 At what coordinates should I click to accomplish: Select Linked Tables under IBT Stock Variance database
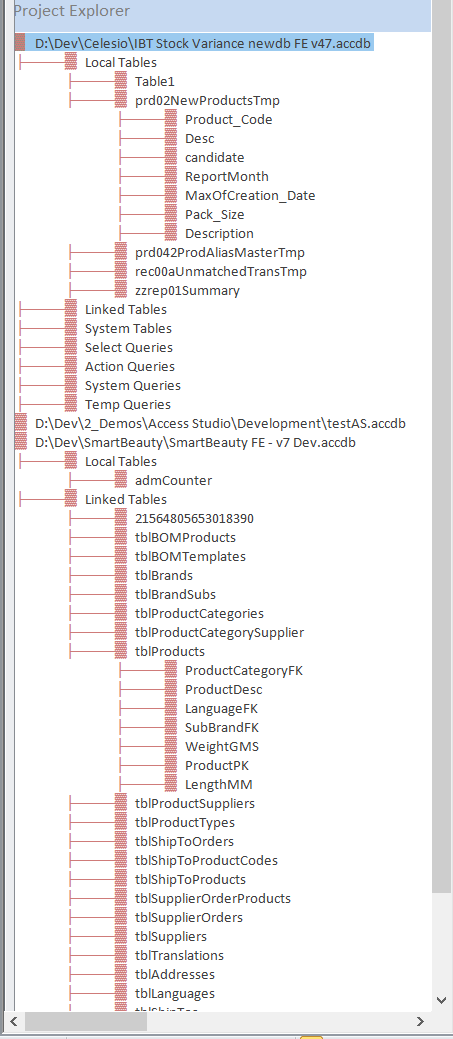point(126,309)
